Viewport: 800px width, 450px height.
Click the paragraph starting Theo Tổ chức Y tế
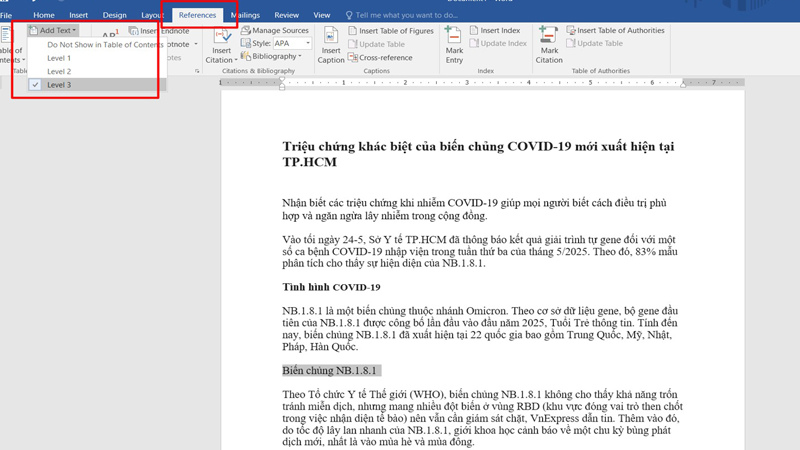pos(482,418)
